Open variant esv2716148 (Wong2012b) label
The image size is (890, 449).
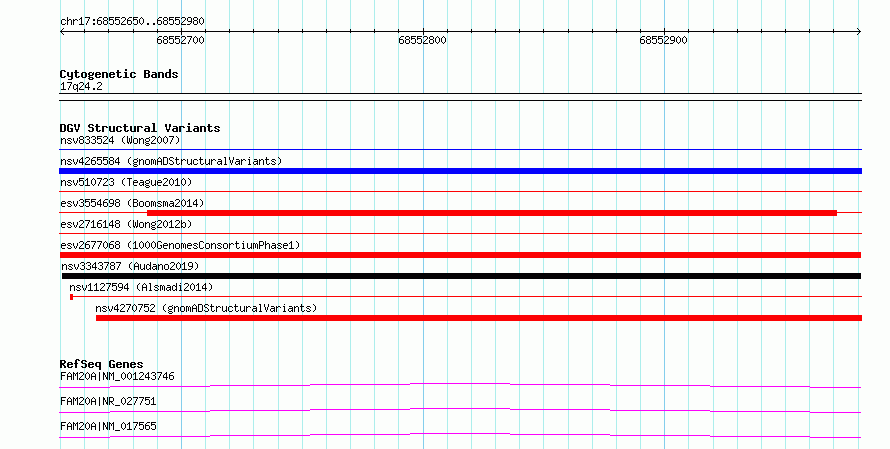(x=126, y=224)
